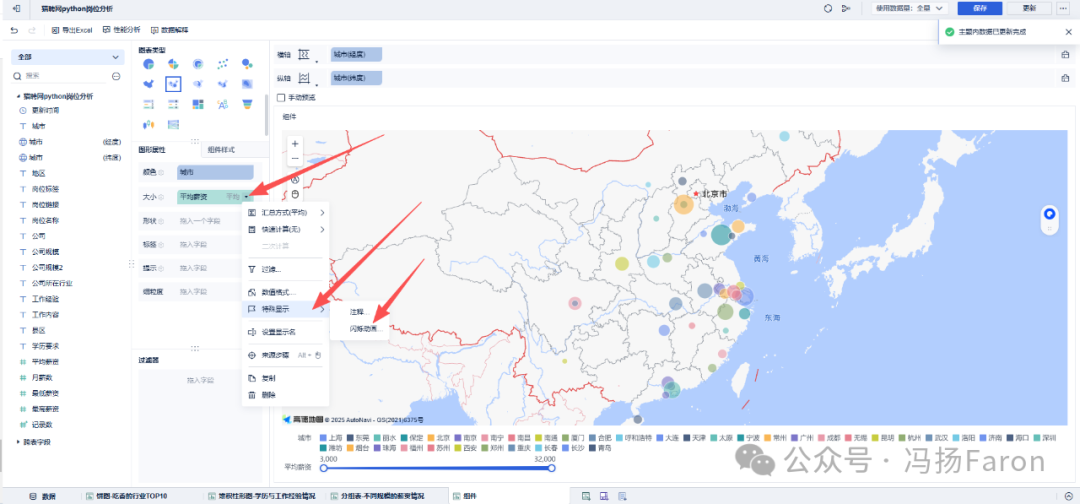This screenshot has height=504, width=1080.
Task: Select the pie chart type icon
Action: coord(148,64)
